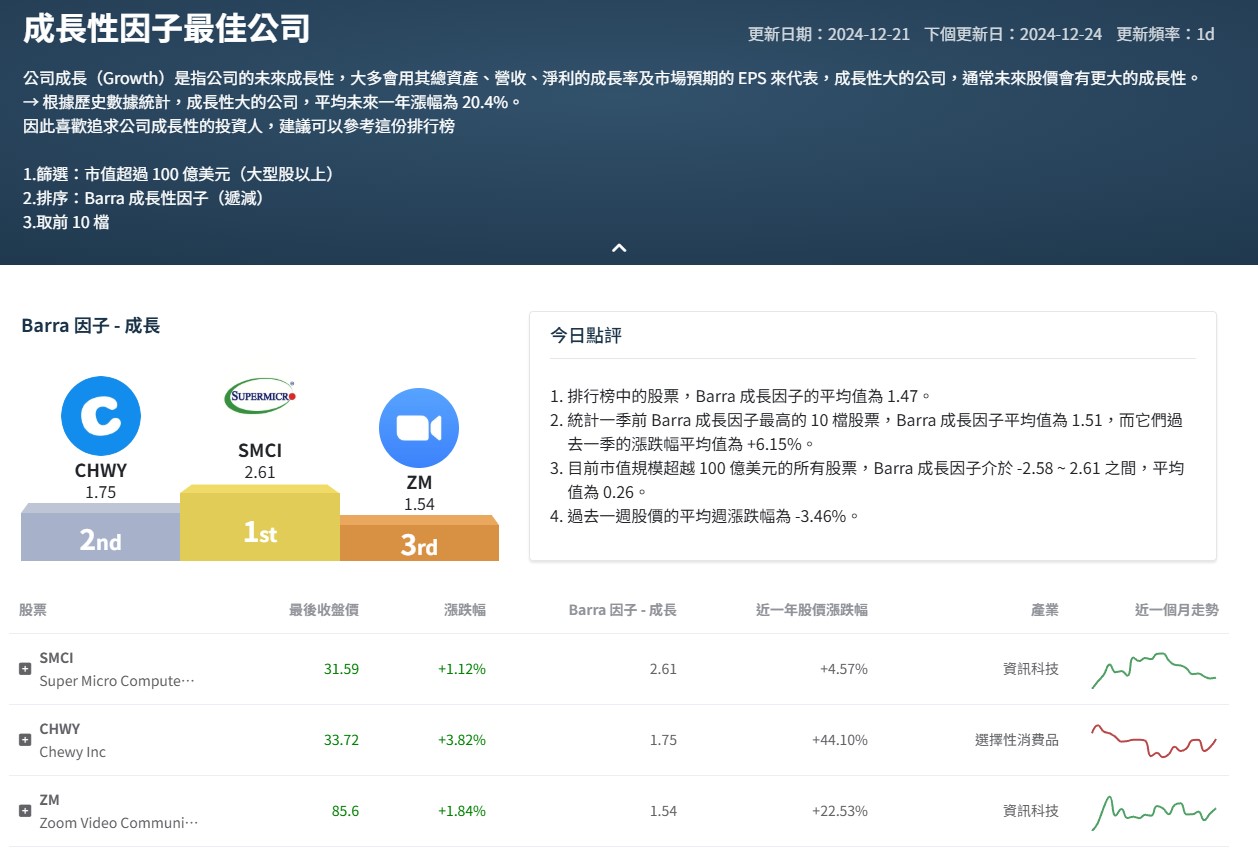Collapse the page description with the chevron
The width and height of the screenshot is (1258, 852).
point(619,247)
